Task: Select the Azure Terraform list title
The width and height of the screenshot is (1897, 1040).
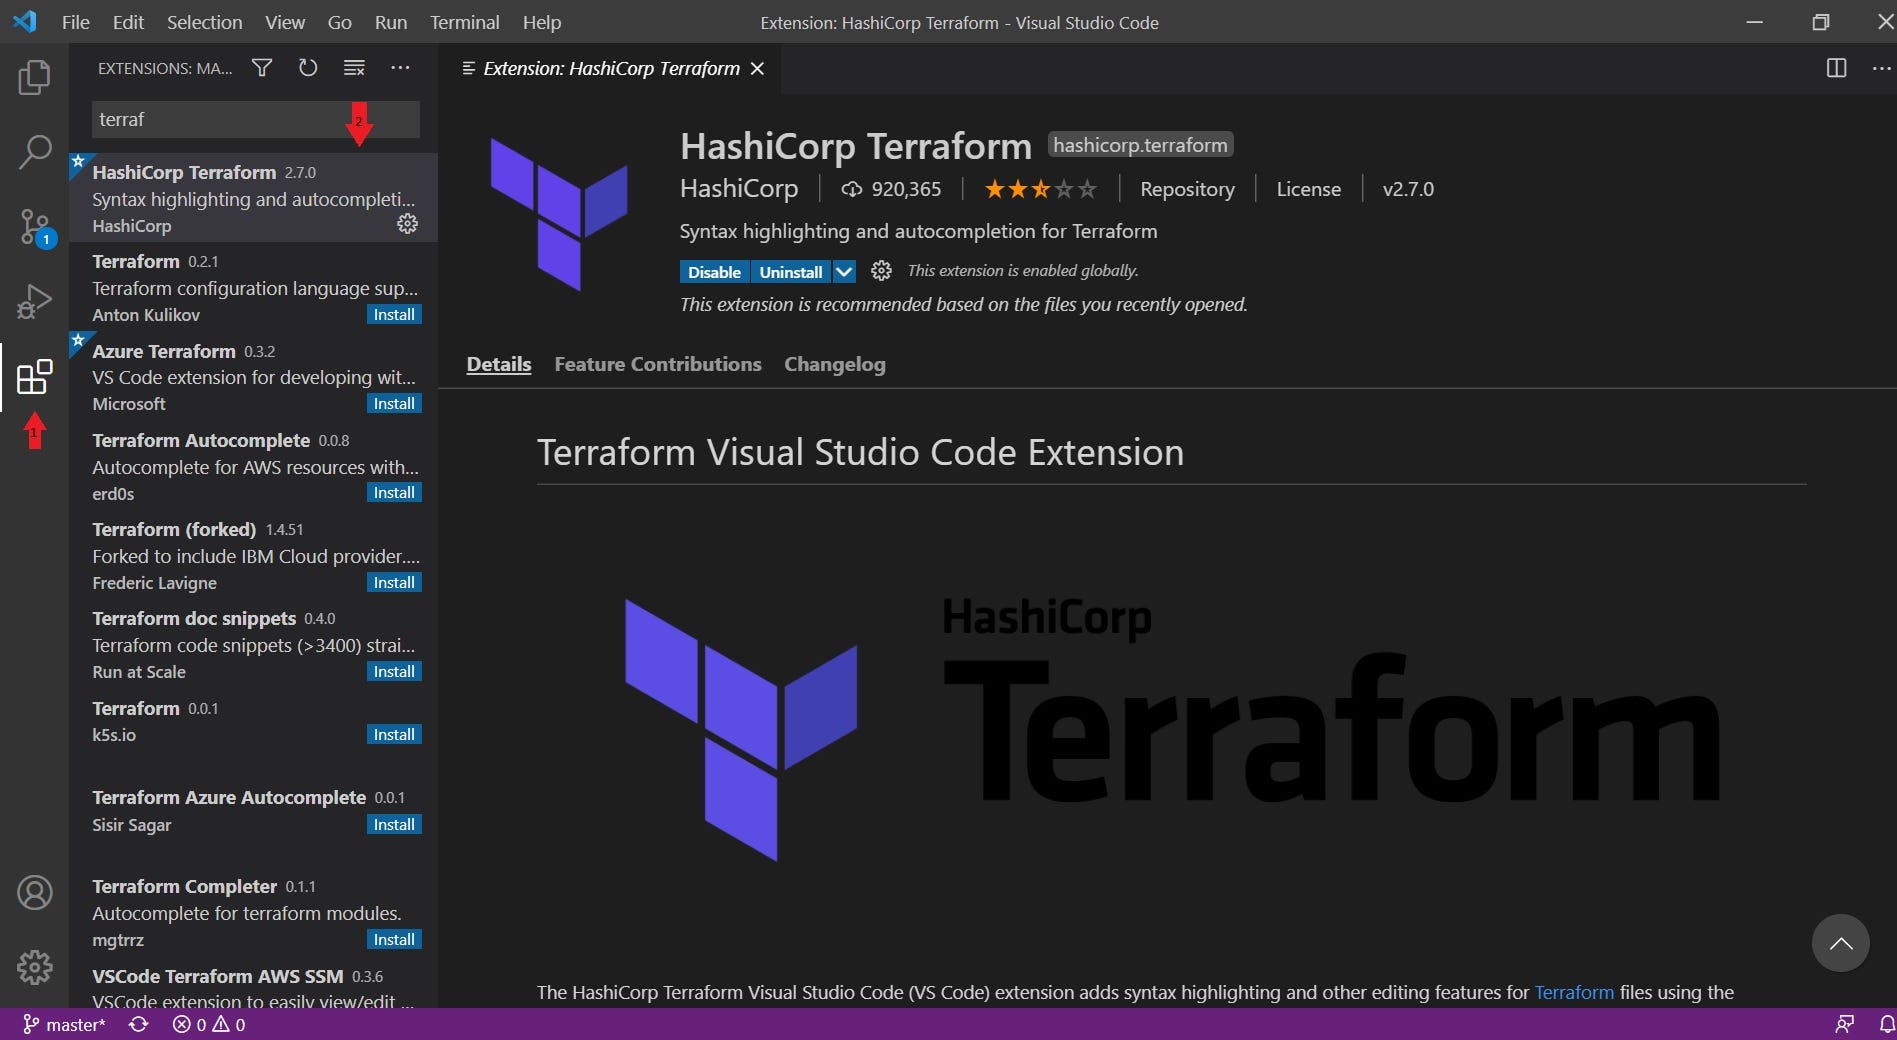Action: pyautogui.click(x=164, y=351)
